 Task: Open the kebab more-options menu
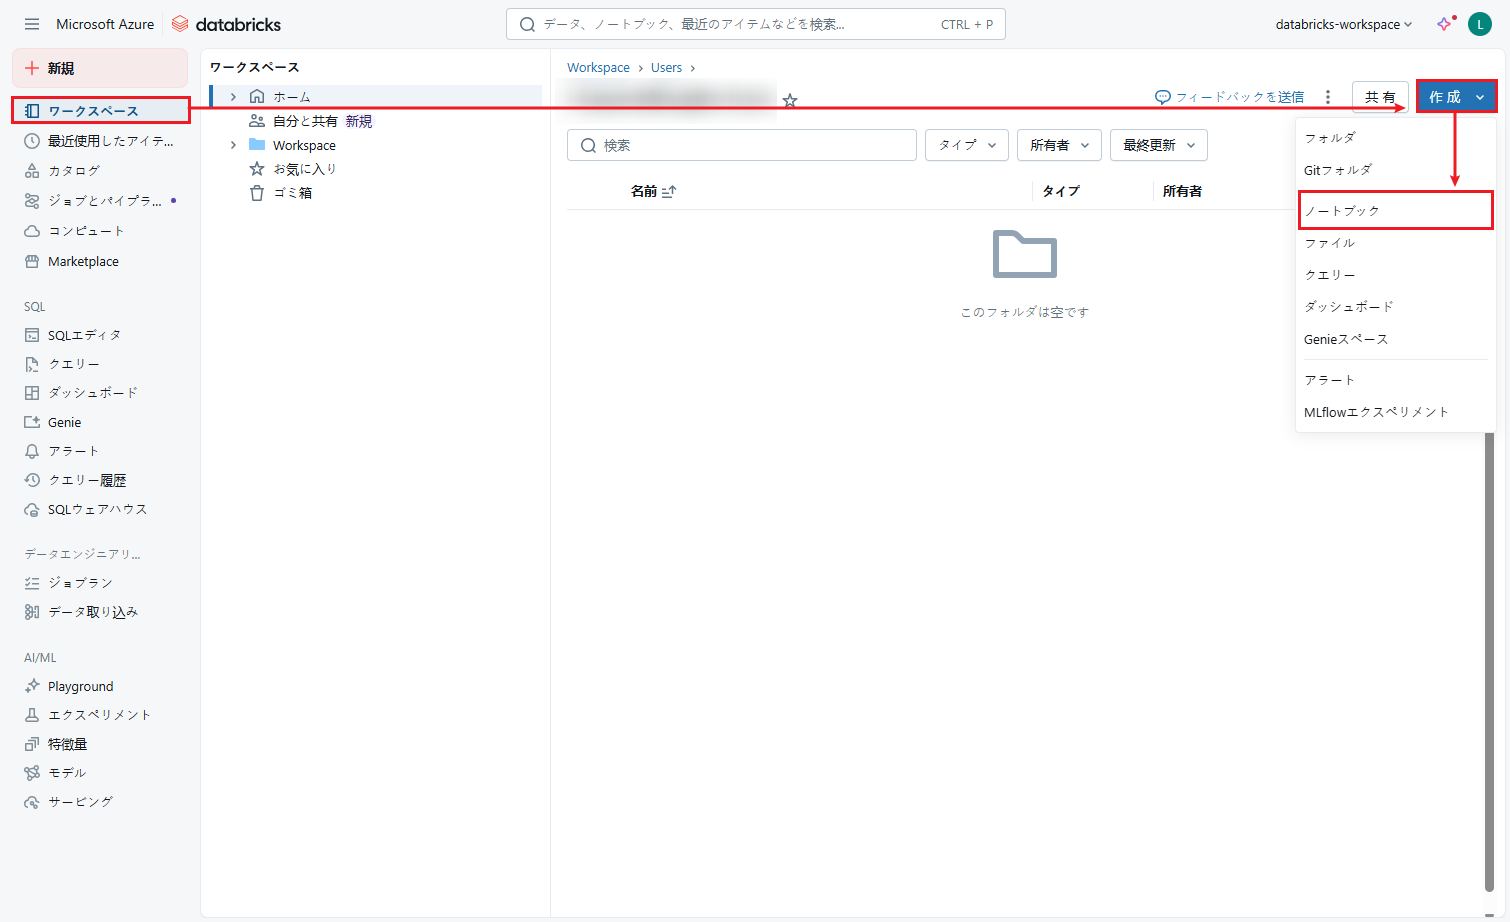click(x=1328, y=97)
